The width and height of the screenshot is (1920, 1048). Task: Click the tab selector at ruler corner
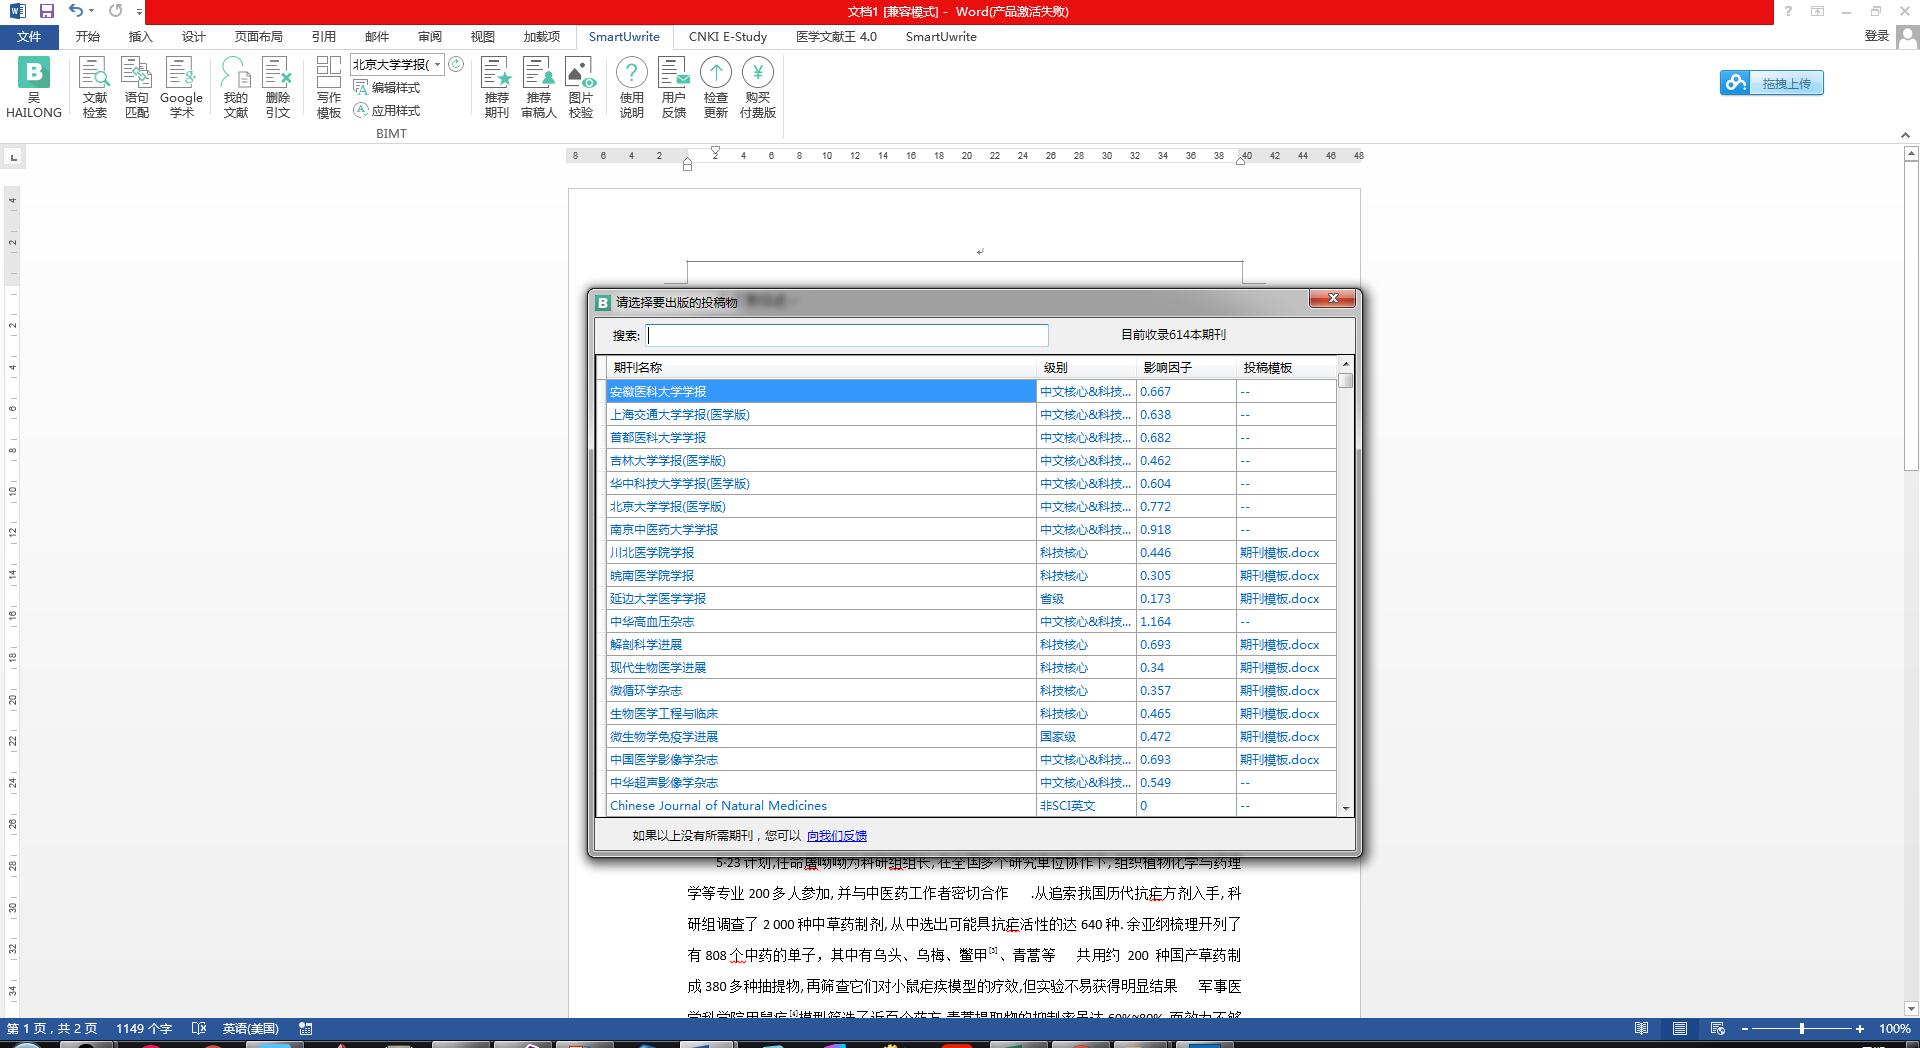click(x=13, y=157)
